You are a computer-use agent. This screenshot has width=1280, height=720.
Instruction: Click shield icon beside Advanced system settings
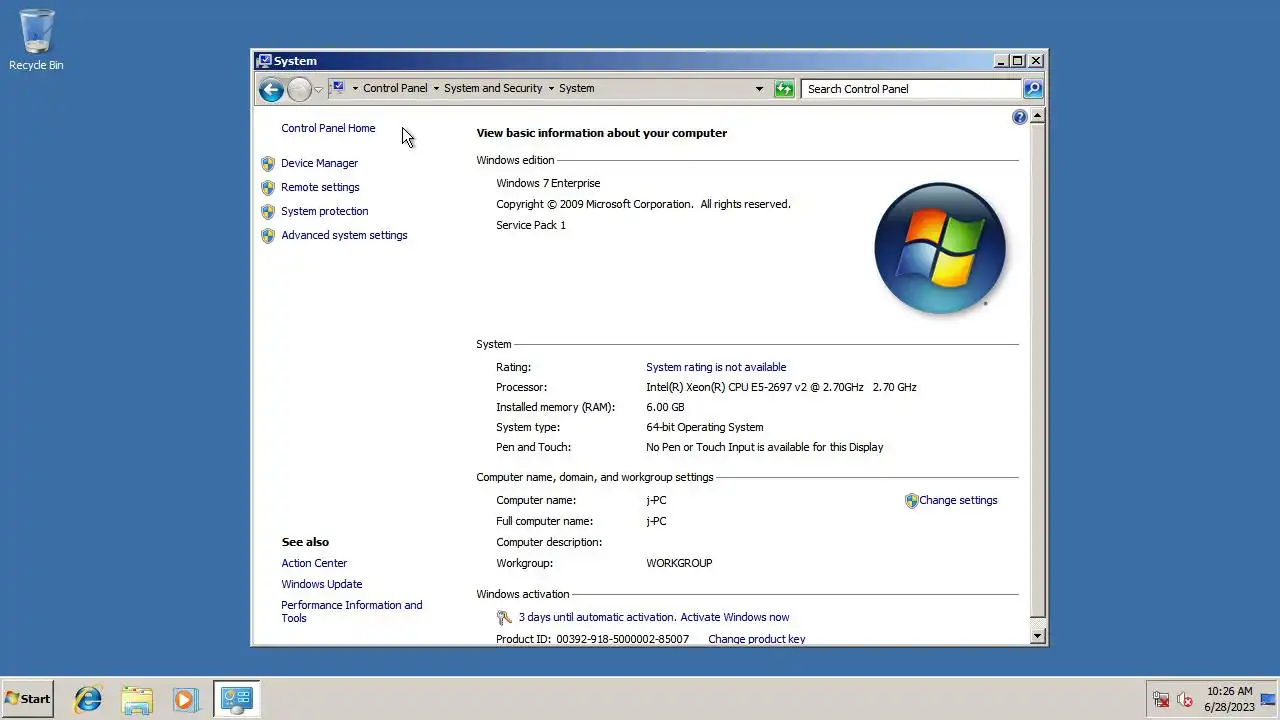coord(268,235)
